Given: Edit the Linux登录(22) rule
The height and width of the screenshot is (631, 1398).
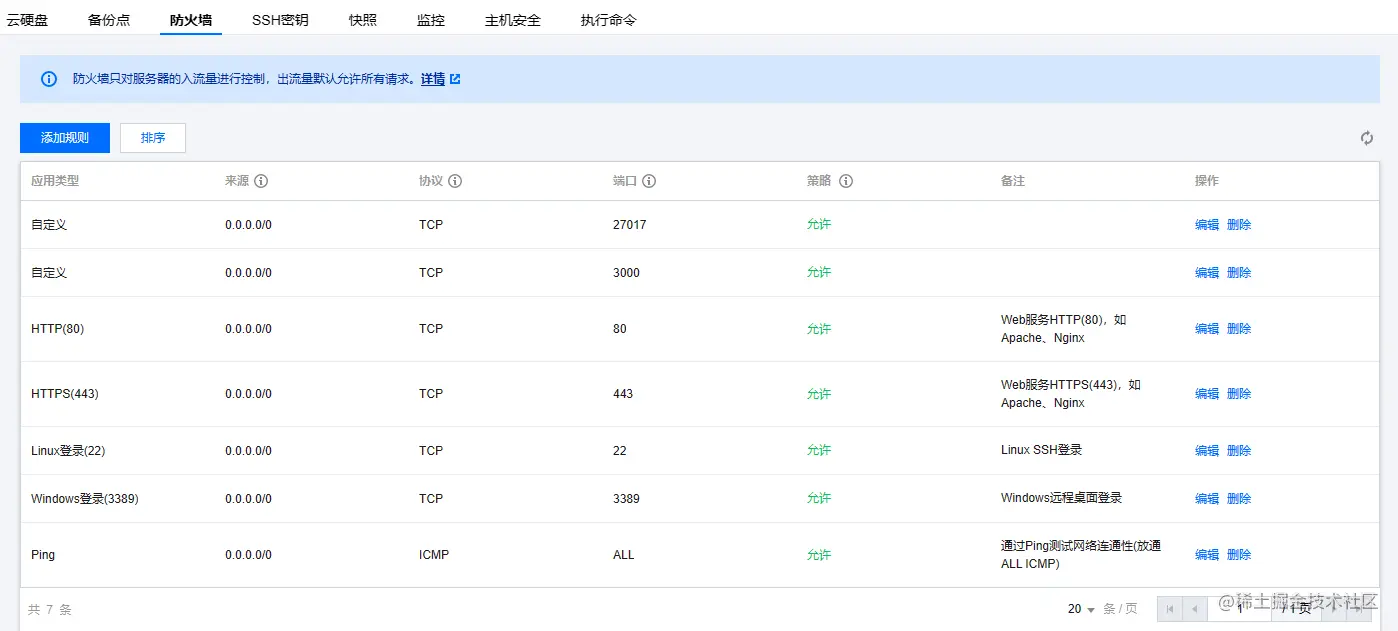Looking at the screenshot, I should click(x=1207, y=451).
